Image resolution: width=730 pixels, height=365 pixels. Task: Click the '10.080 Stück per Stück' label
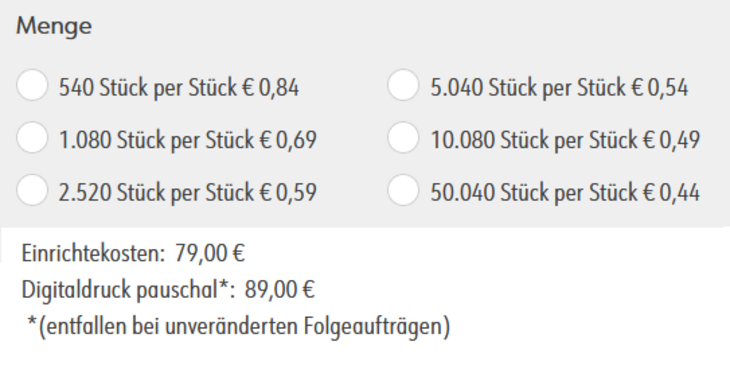pyautogui.click(x=534, y=140)
